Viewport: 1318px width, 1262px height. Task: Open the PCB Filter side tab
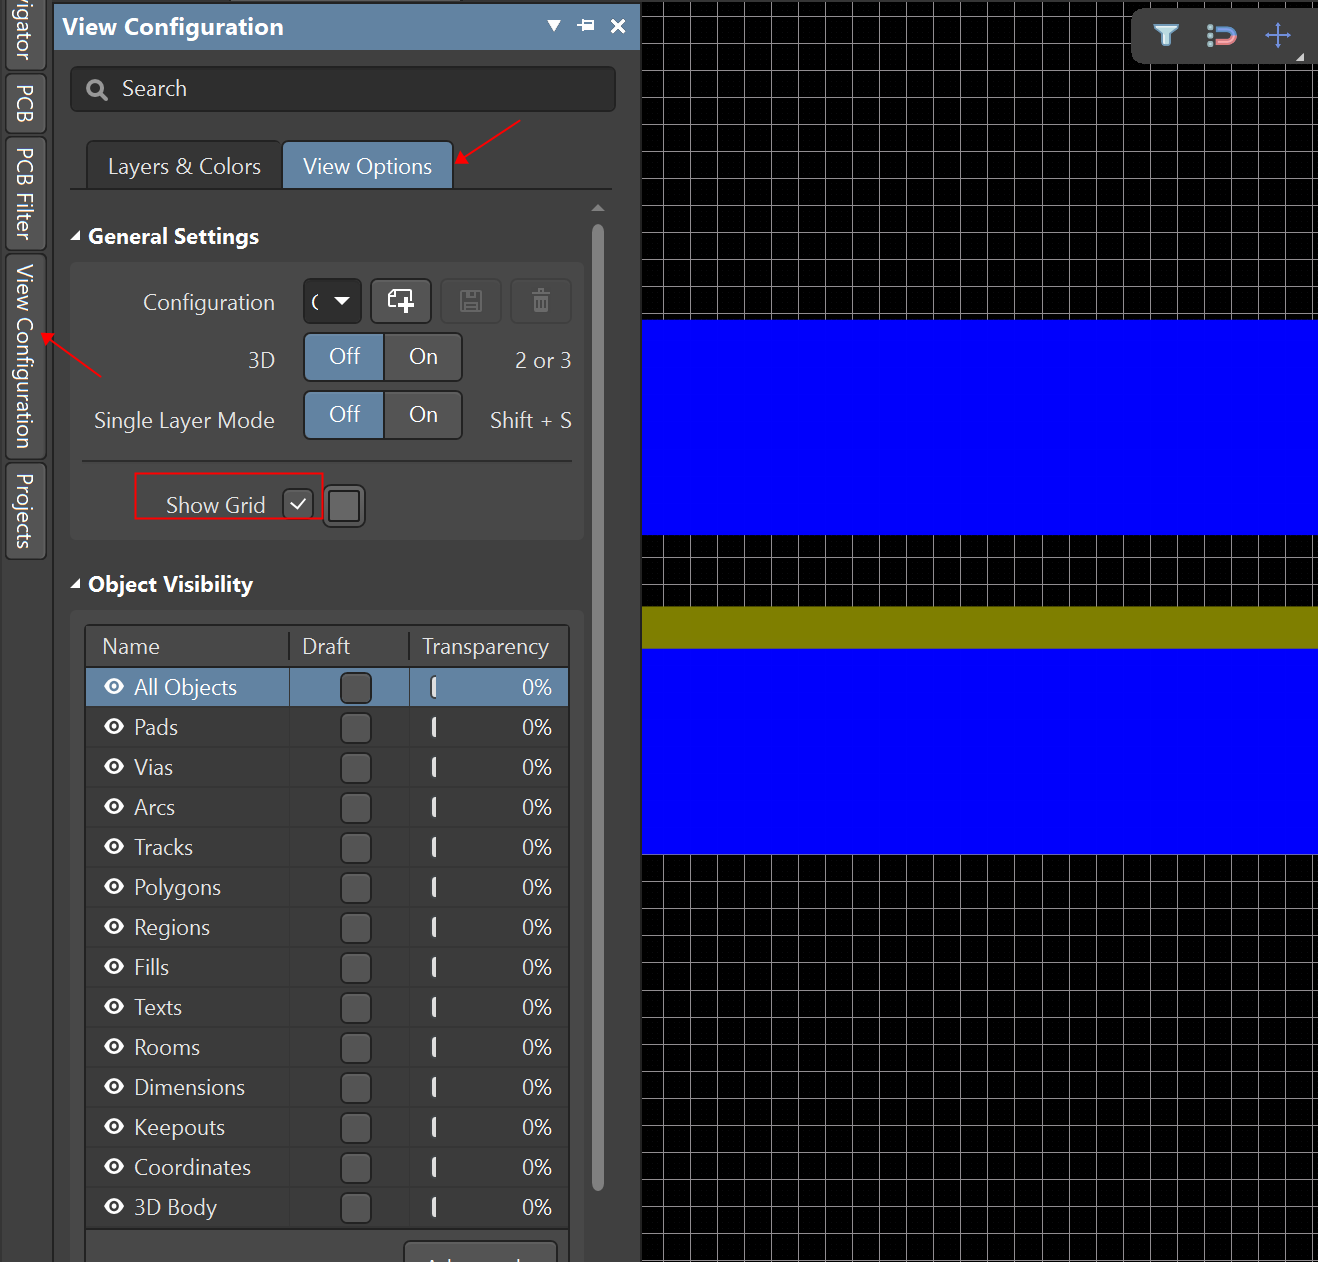[25, 193]
